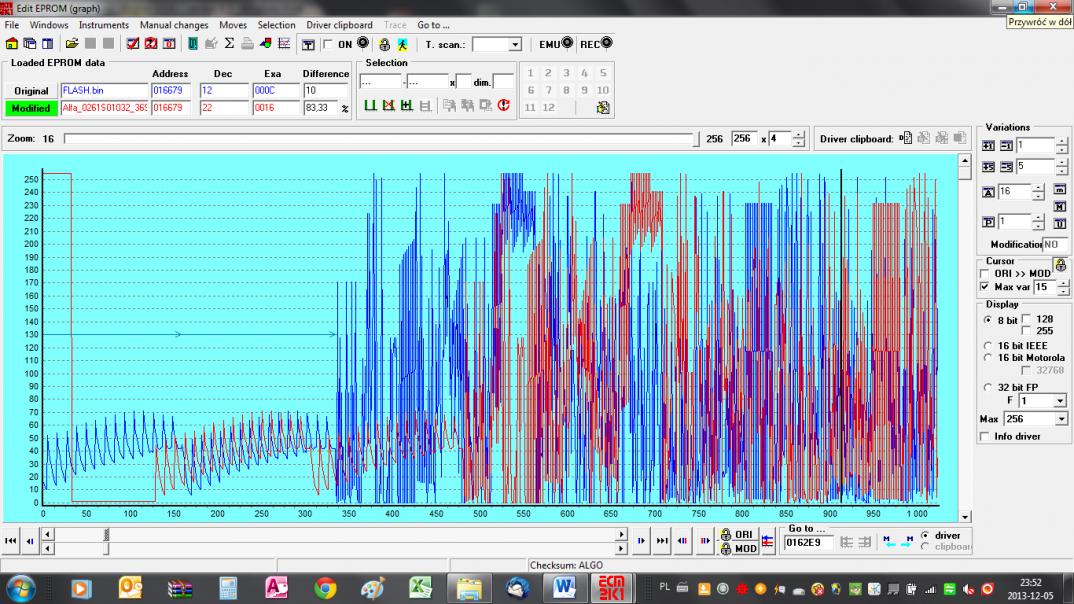Click the skip-to-end navigation button
The height and width of the screenshot is (604, 1074).
(x=662, y=540)
